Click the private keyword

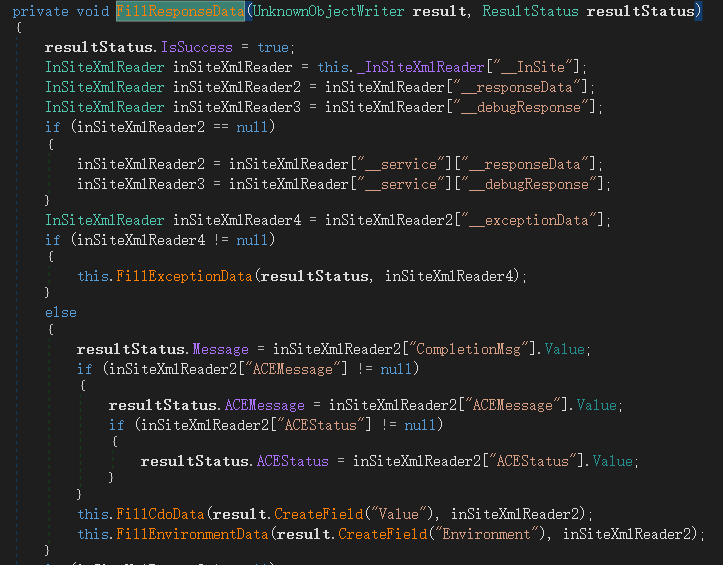coord(40,11)
